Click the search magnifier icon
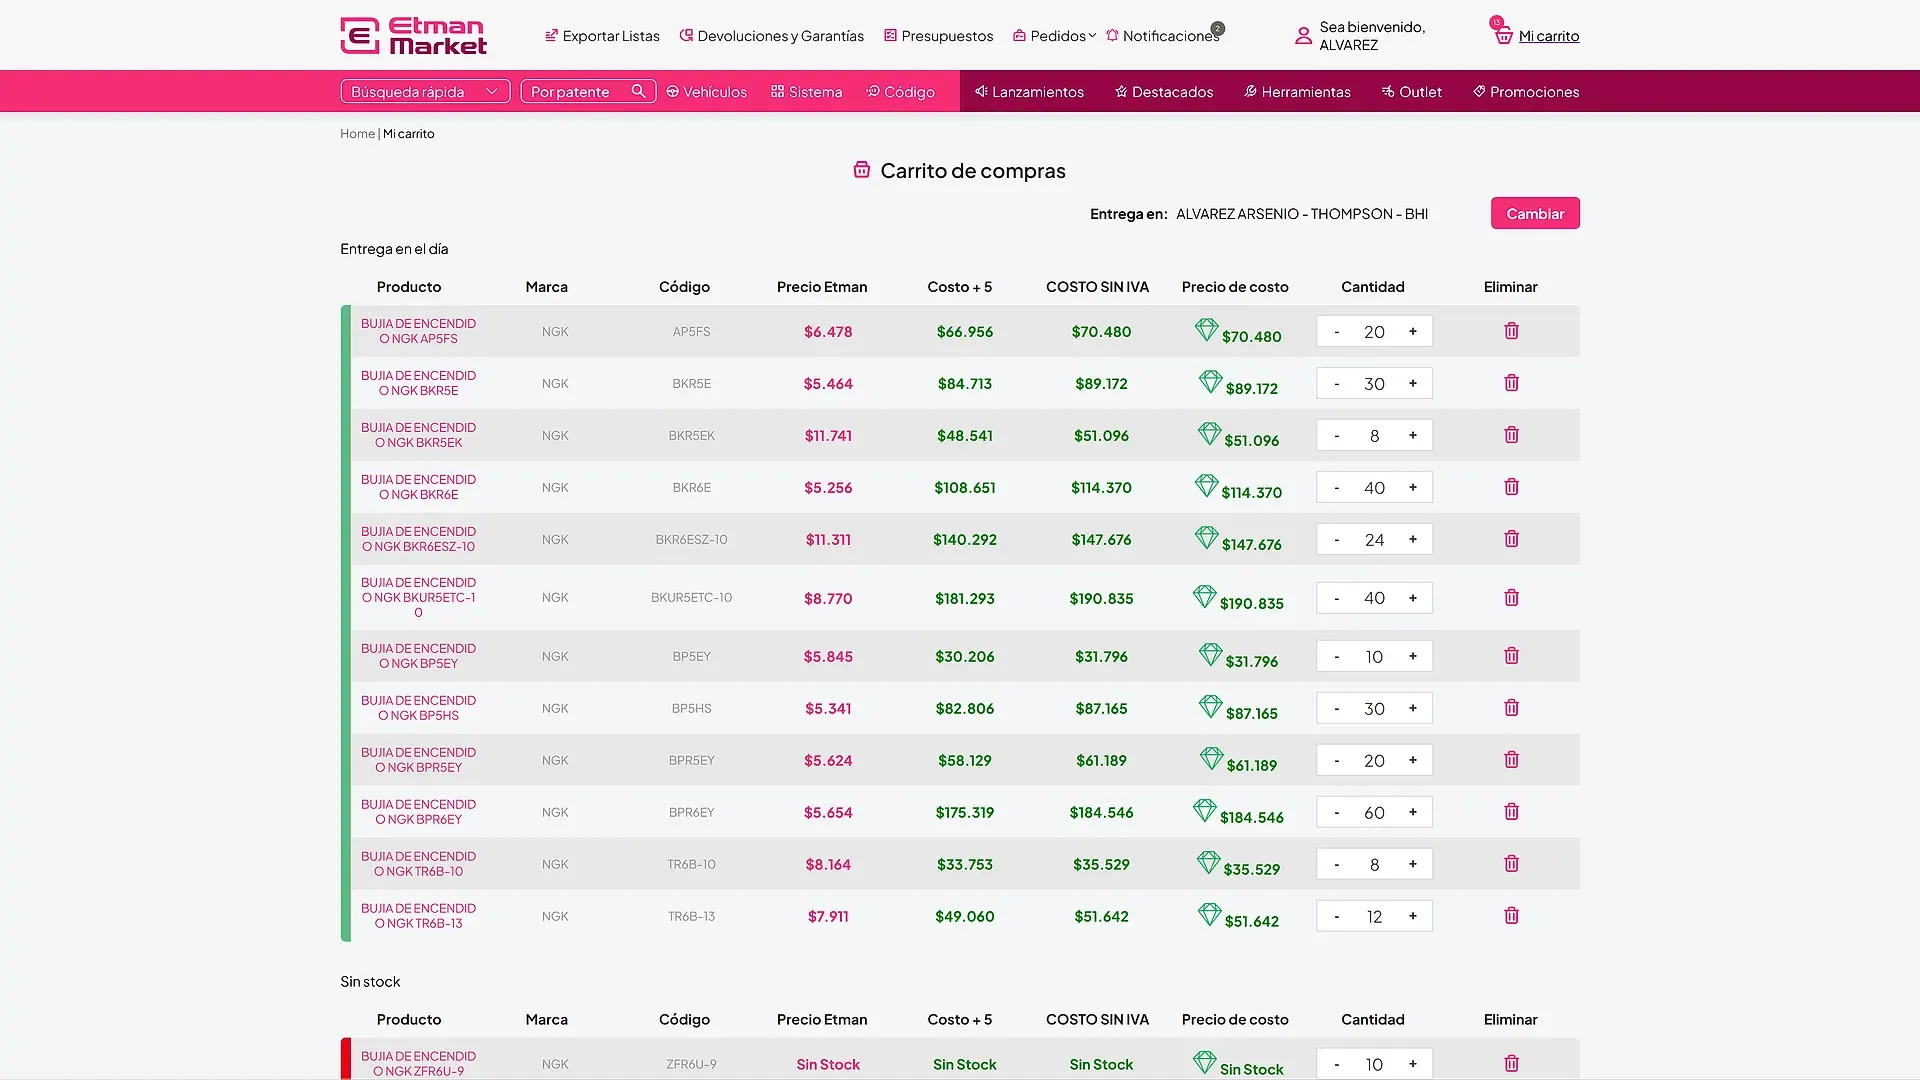1920x1080 pixels. (638, 91)
